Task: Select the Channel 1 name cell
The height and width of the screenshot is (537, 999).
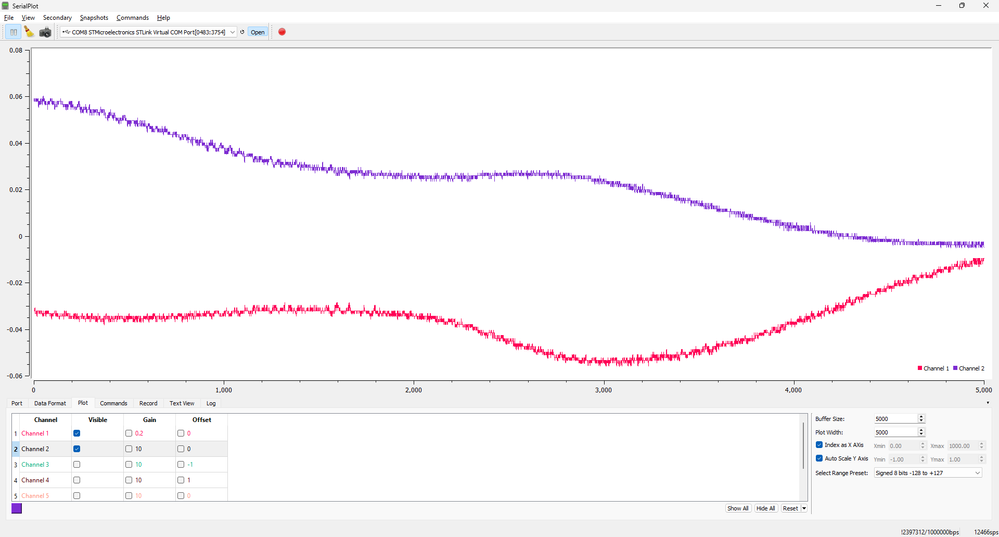Action: (x=45, y=433)
